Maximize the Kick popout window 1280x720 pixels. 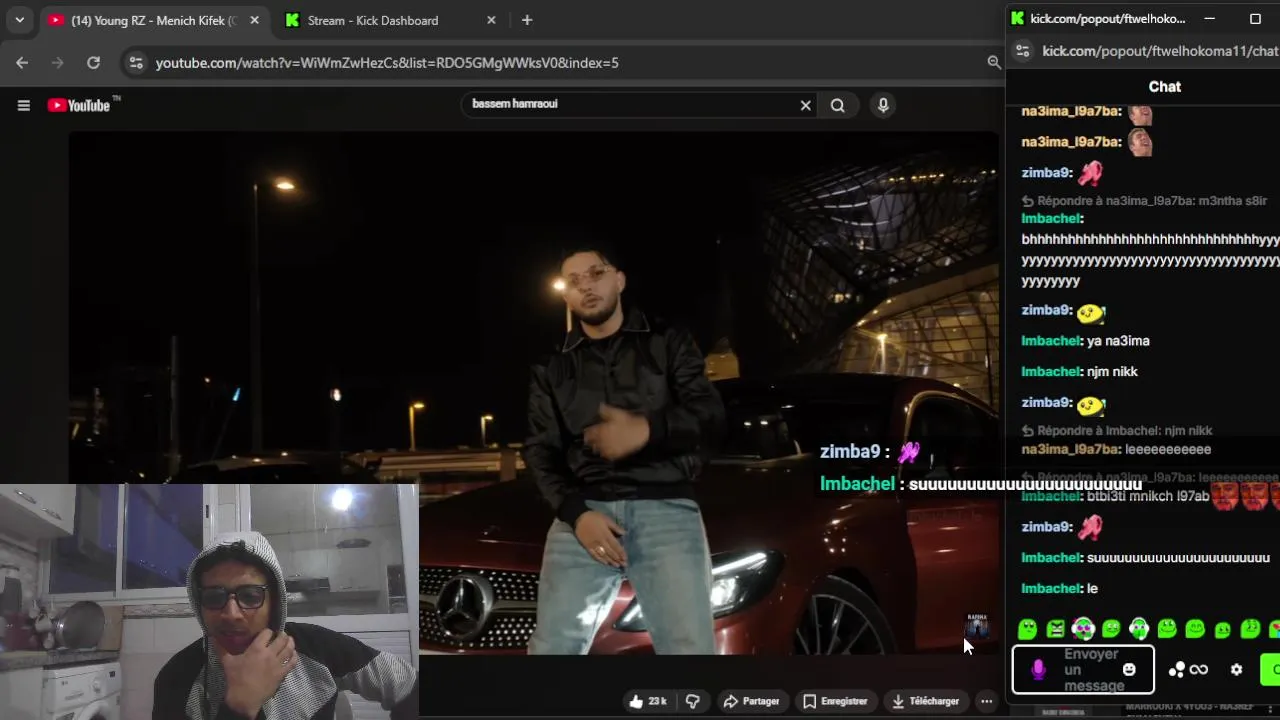(x=1256, y=18)
